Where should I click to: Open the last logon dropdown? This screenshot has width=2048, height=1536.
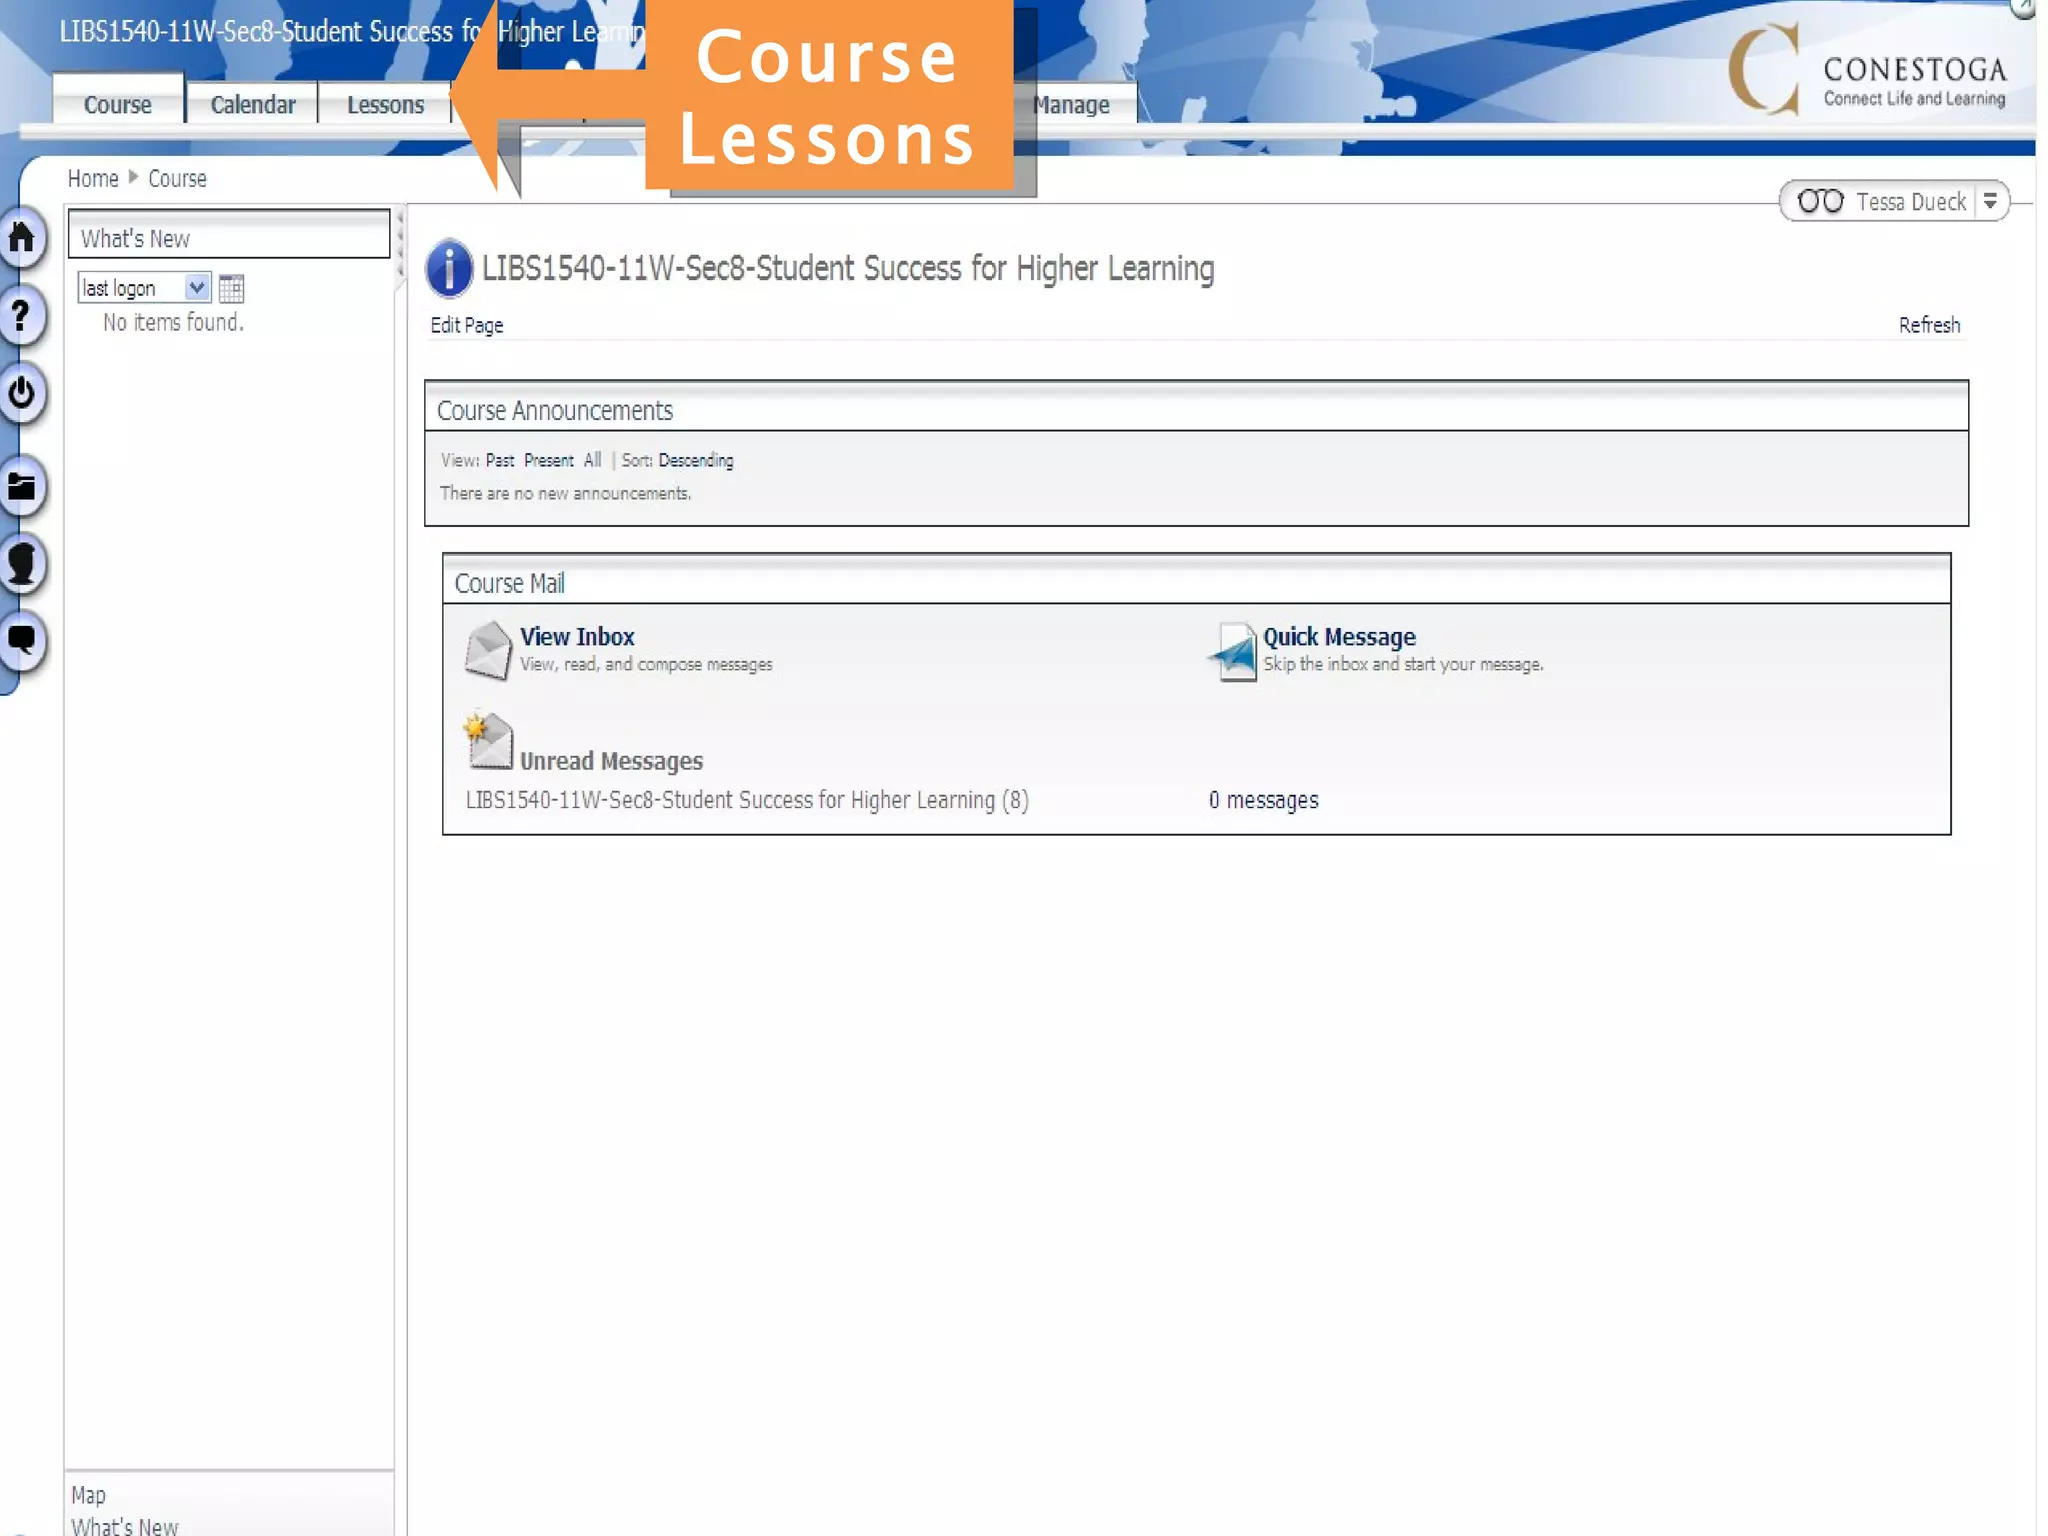click(x=144, y=288)
